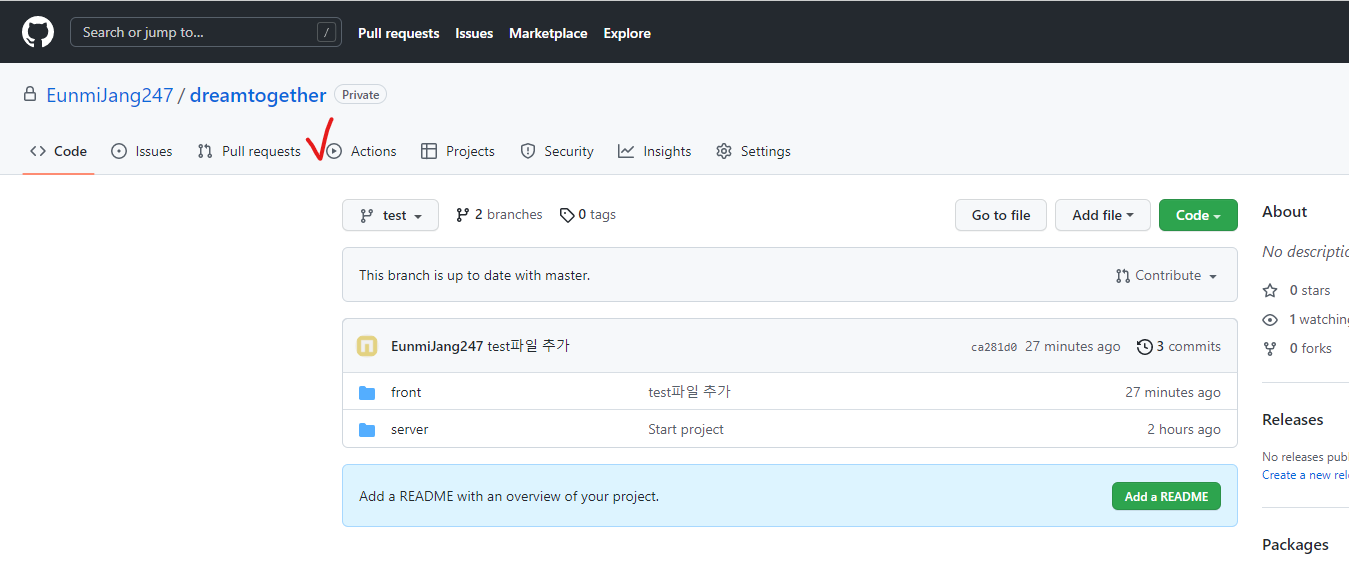Viewport: 1349px width, 574px height.
Task: Click the GitHub octocat logo
Action: coord(38,32)
